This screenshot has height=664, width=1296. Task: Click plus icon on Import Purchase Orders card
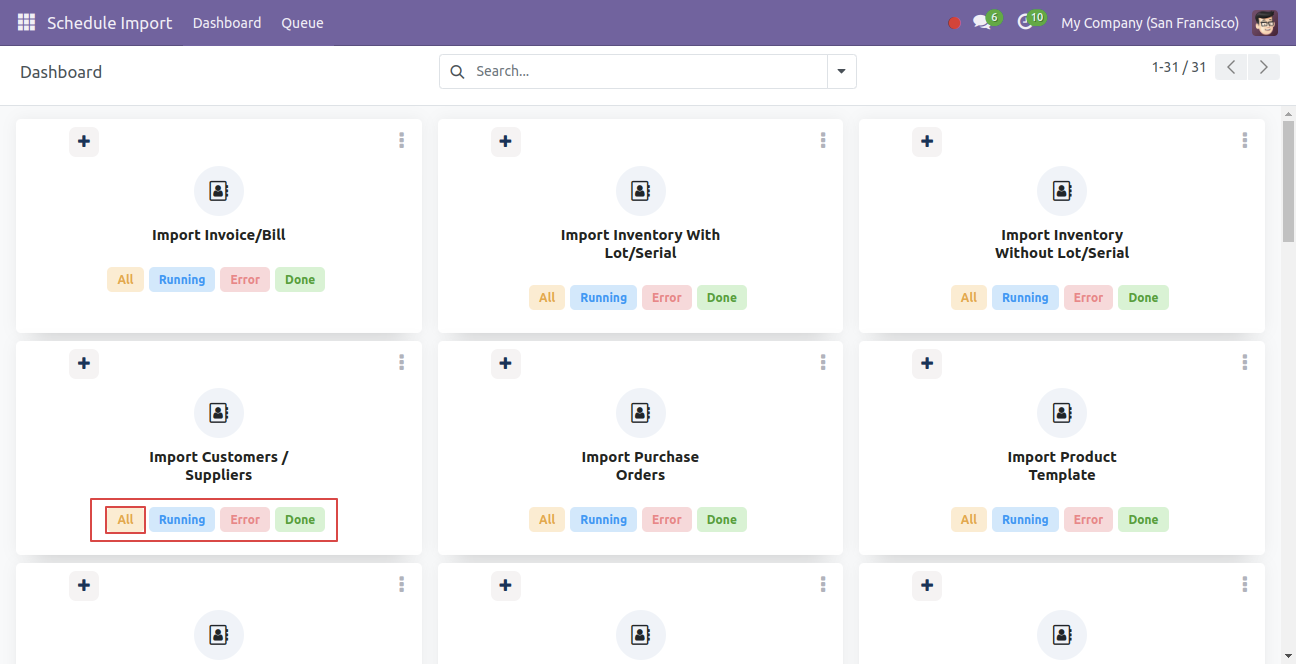(x=506, y=363)
